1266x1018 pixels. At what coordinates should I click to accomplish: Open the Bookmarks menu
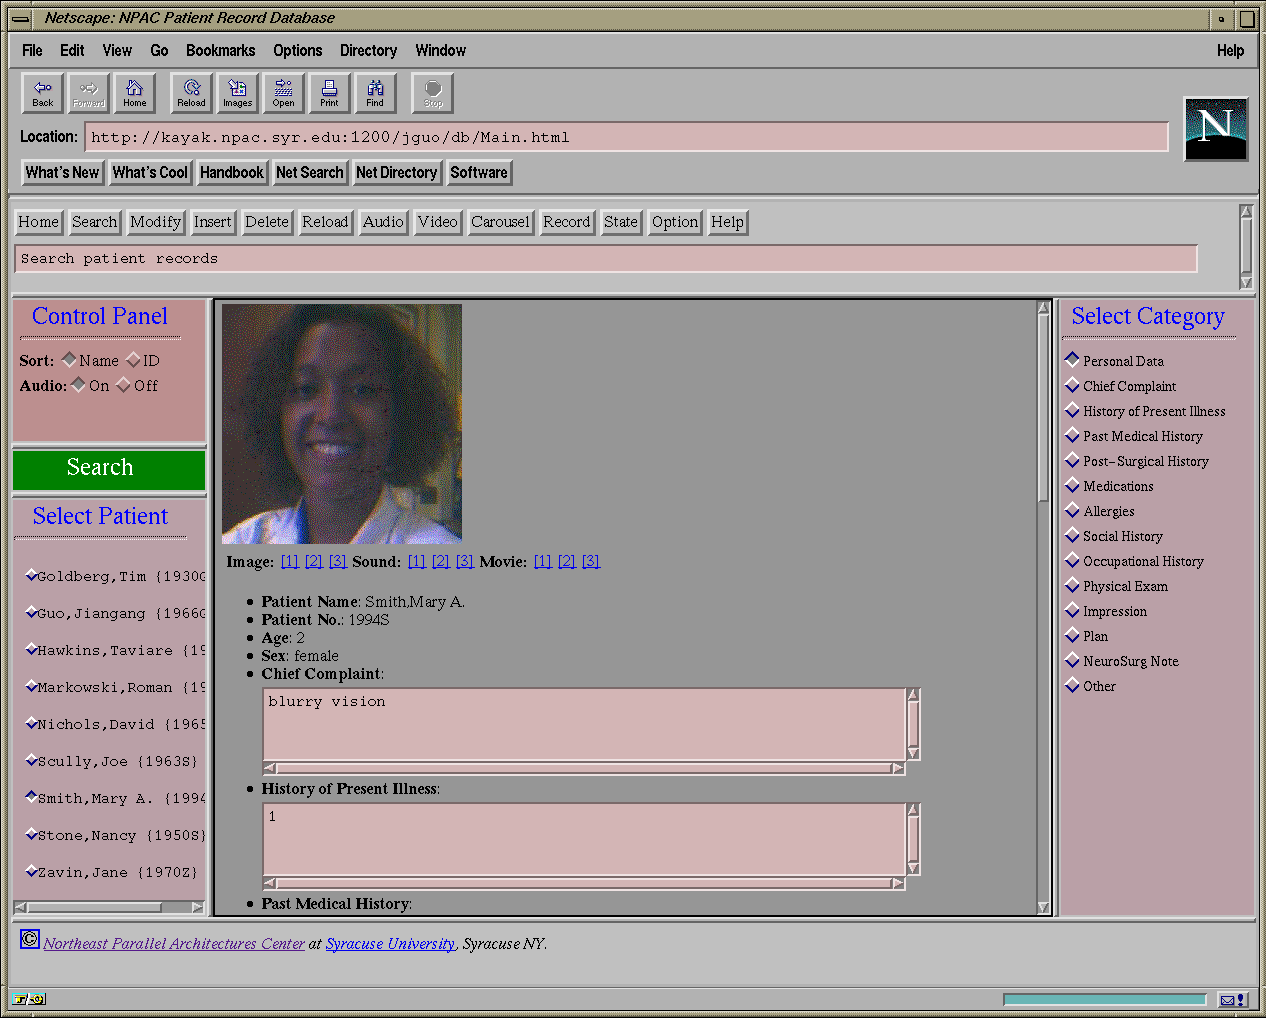[220, 50]
